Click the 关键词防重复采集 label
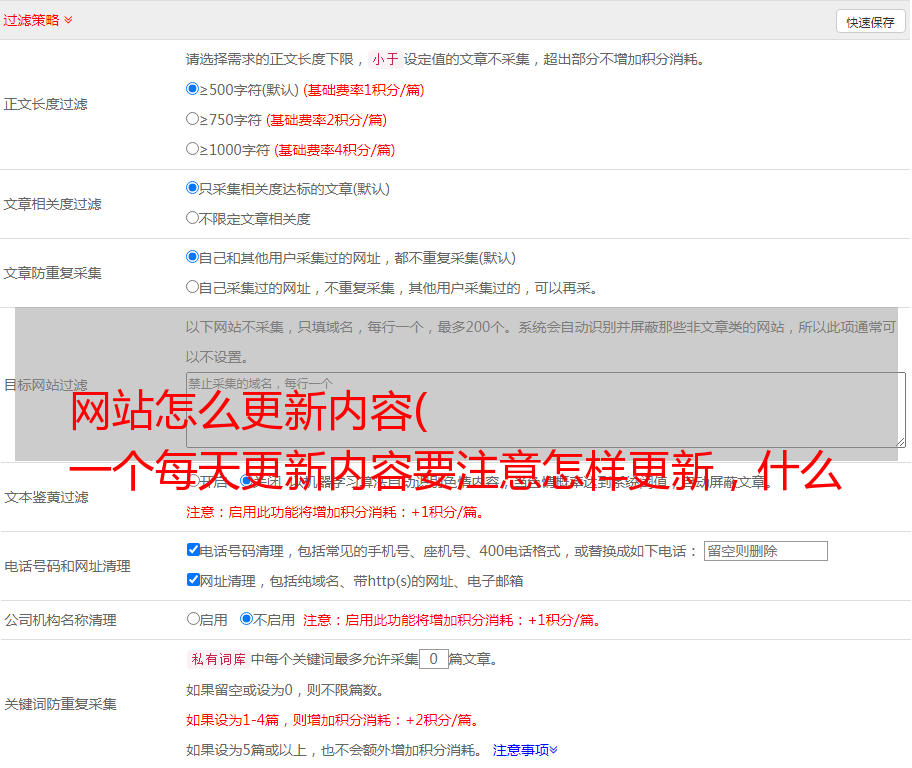912x768 pixels. click(60, 704)
